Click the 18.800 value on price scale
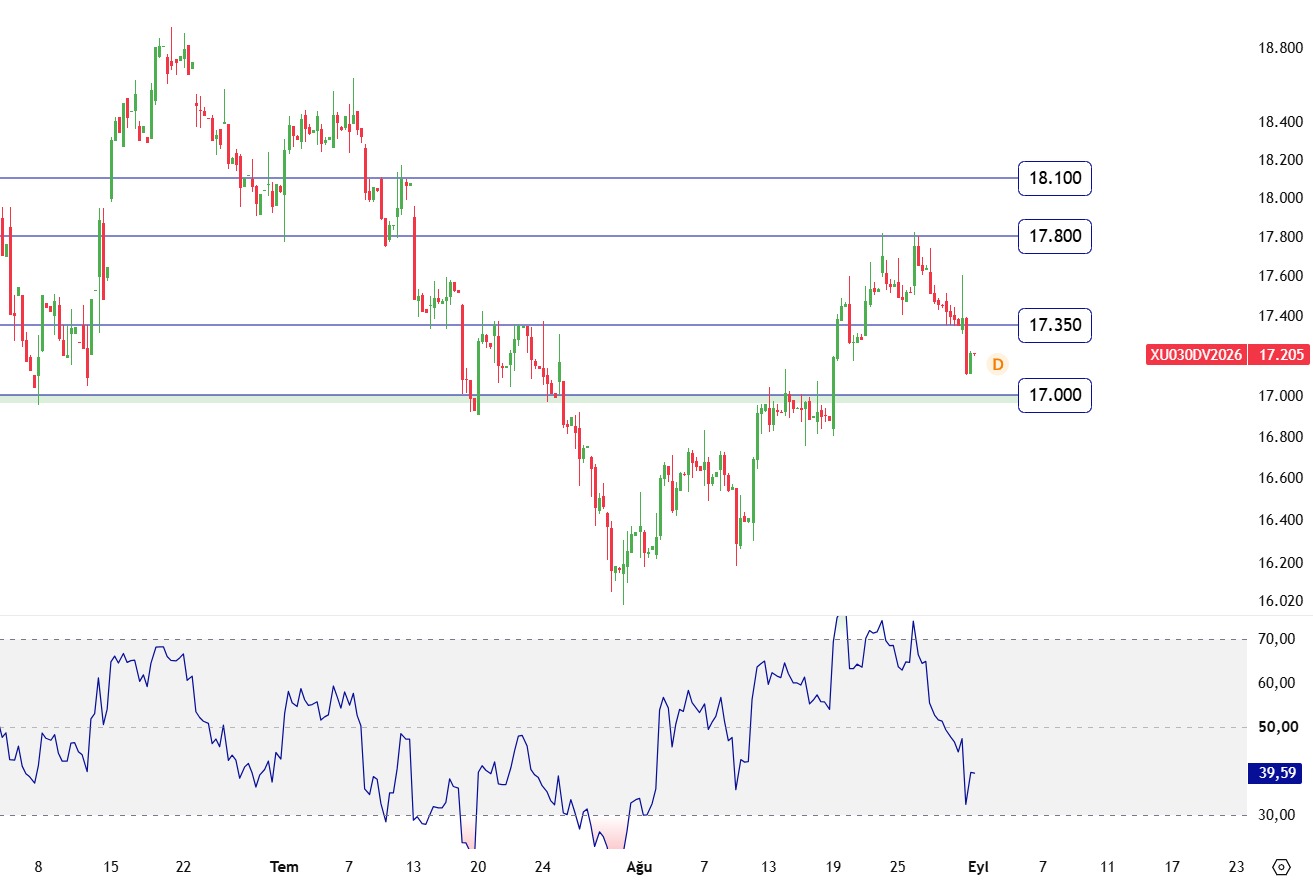This screenshot has width=1313, height=881. (1280, 47)
